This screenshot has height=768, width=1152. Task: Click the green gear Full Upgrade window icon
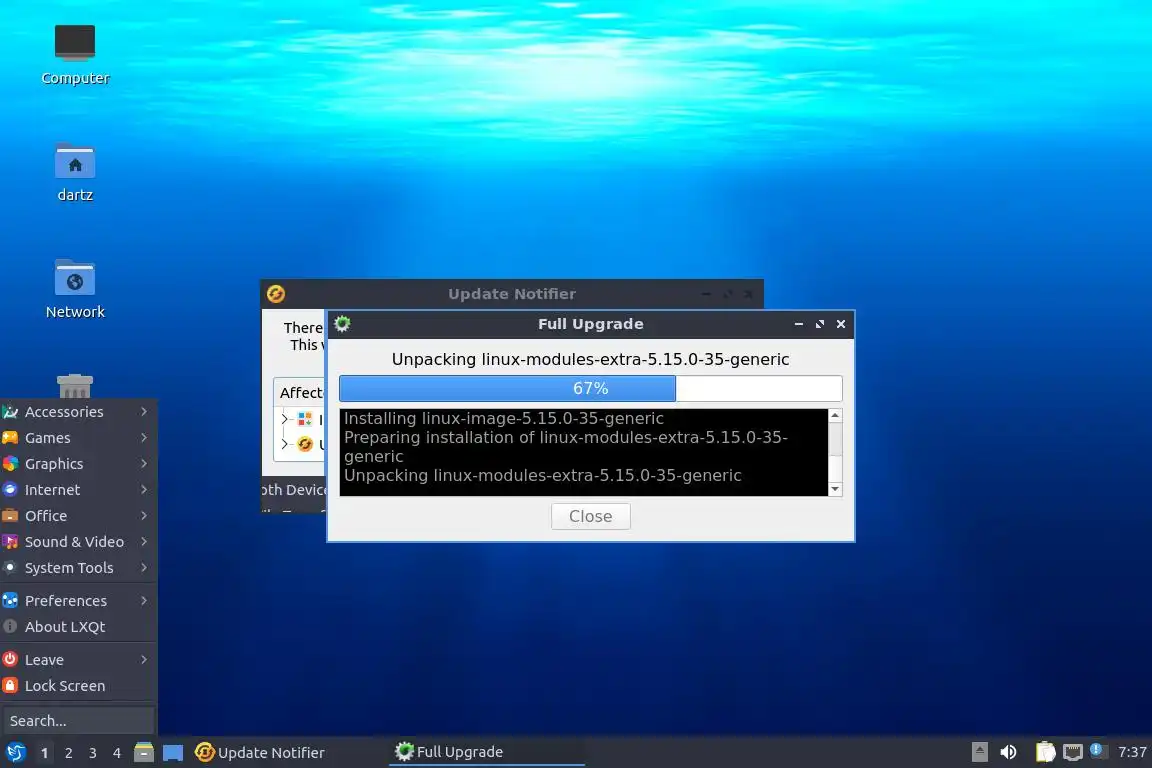click(x=342, y=323)
